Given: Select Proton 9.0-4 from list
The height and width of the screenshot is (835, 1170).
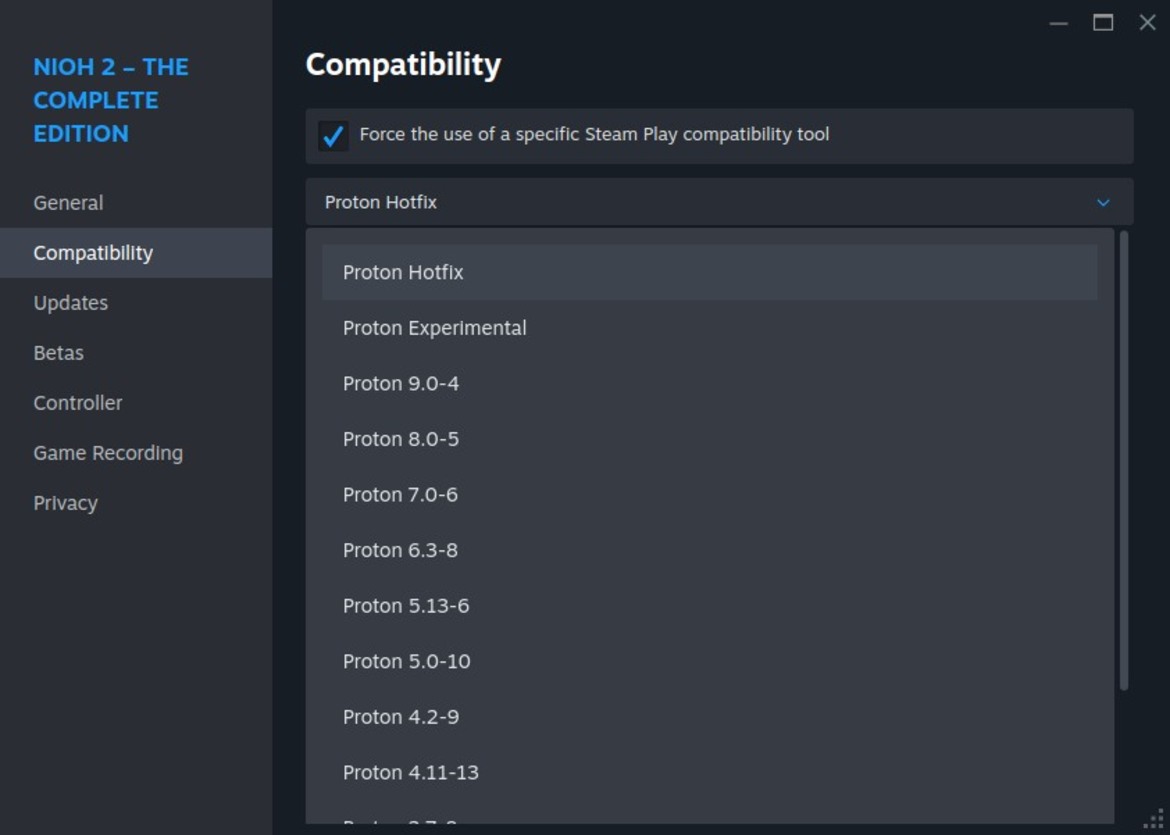Looking at the screenshot, I should [x=400, y=384].
